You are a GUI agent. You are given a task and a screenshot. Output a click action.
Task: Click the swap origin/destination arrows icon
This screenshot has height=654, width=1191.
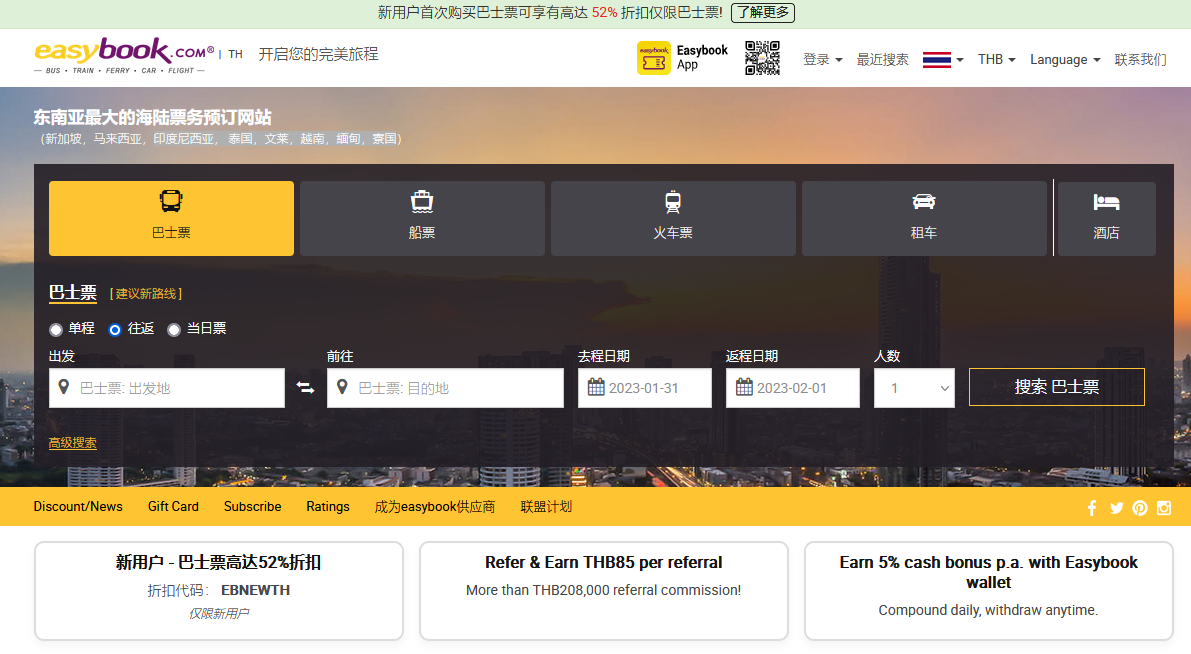(306, 388)
